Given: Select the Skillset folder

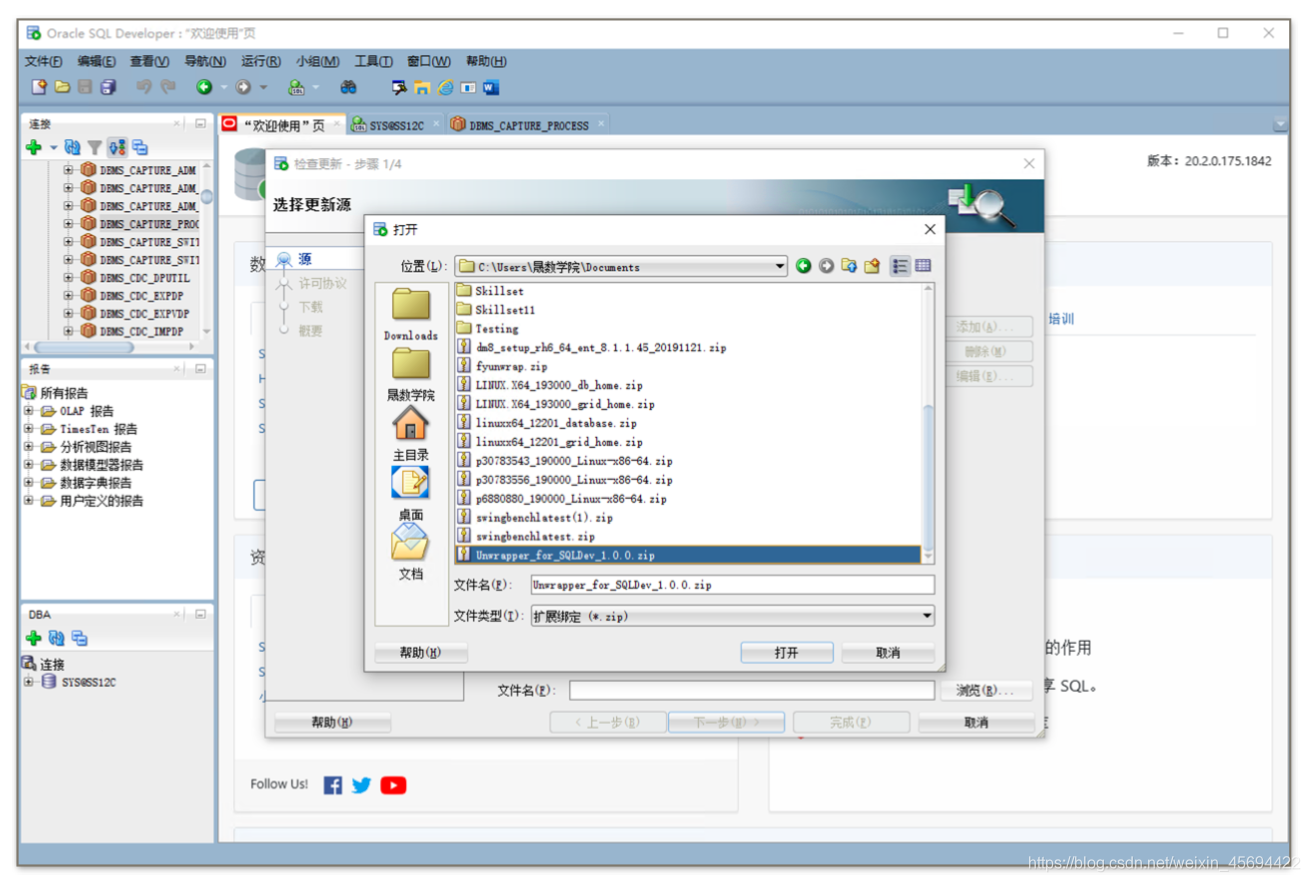Looking at the screenshot, I should coord(499,291).
